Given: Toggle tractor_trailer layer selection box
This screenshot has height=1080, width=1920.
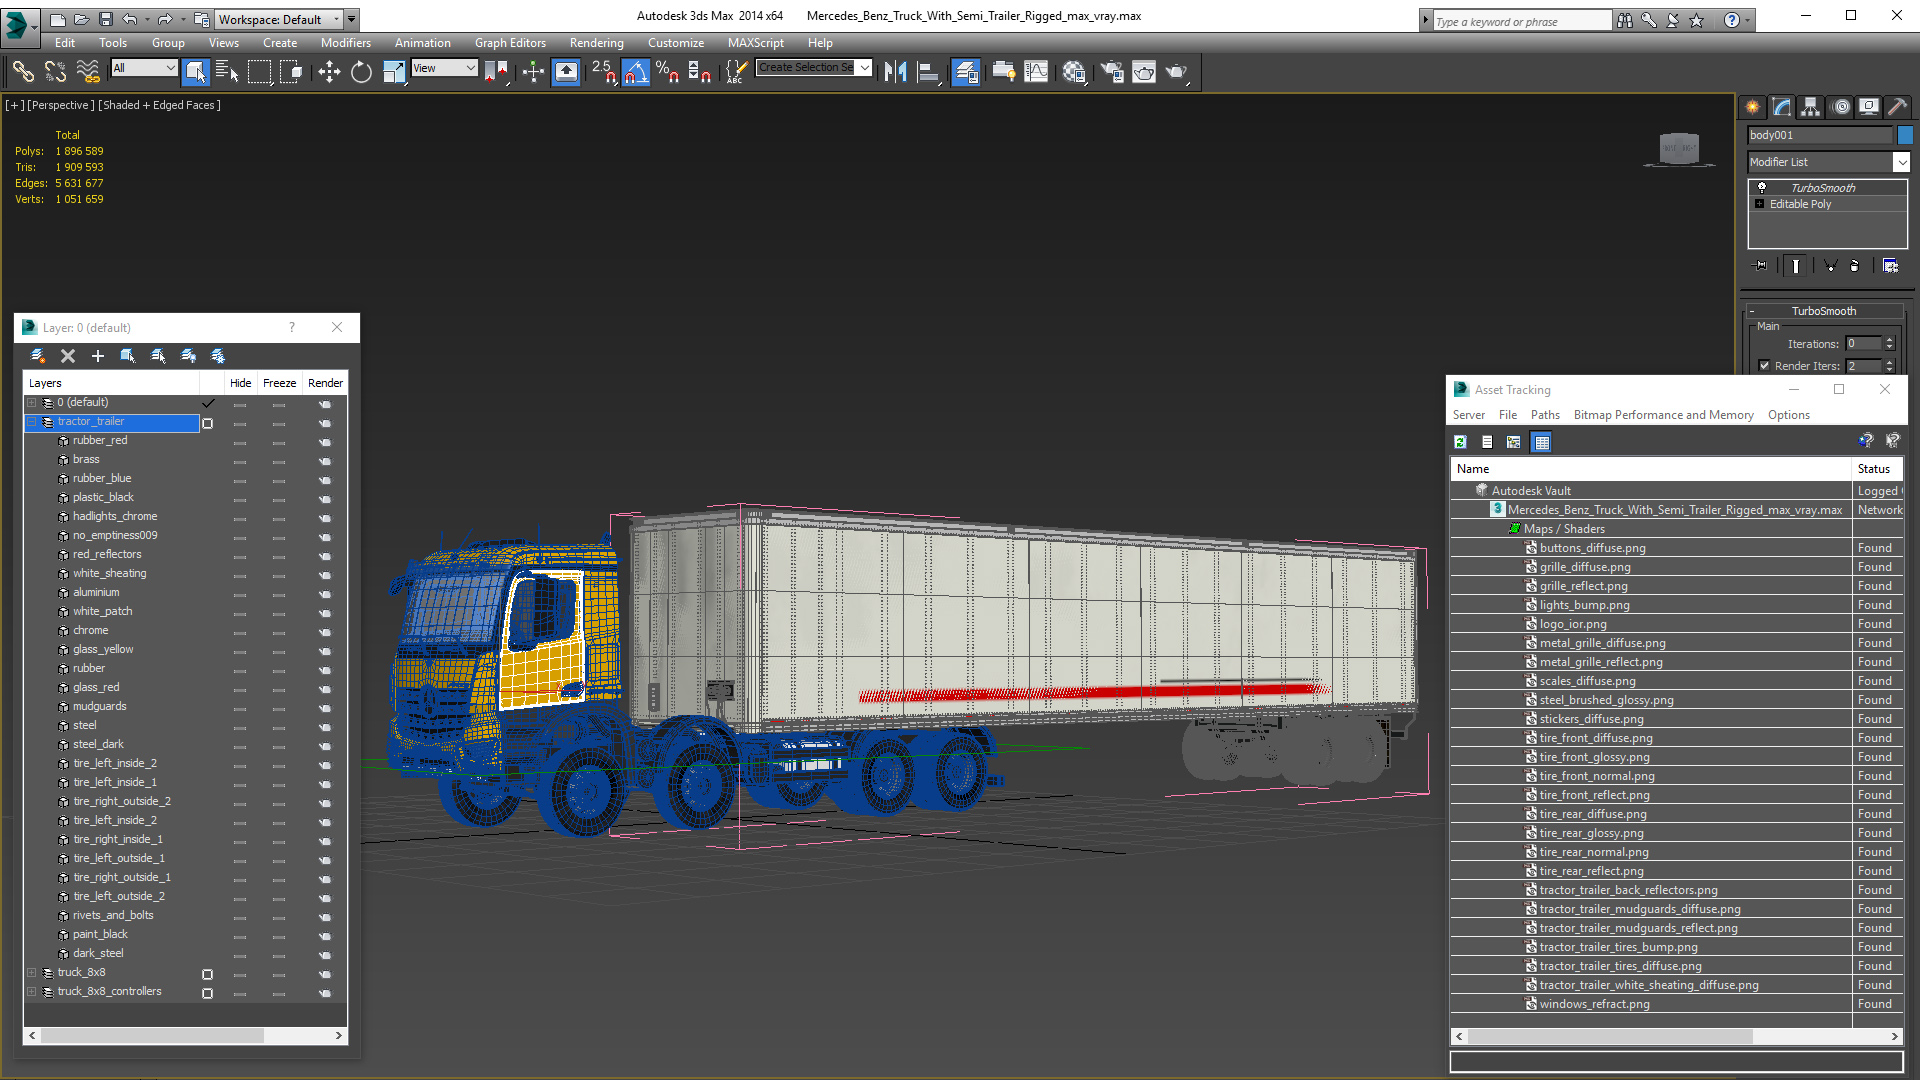Looking at the screenshot, I should (x=208, y=423).
